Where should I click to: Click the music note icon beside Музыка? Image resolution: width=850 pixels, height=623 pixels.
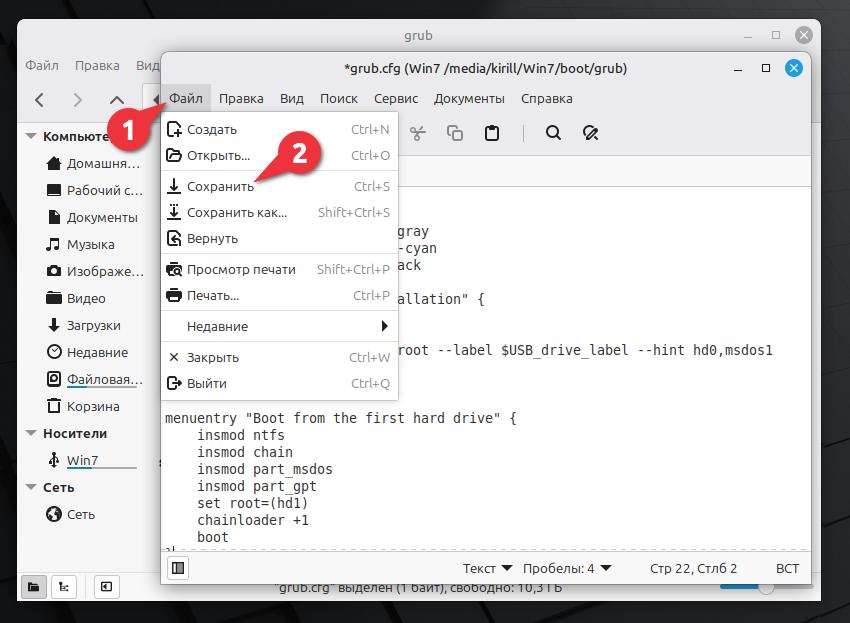tap(53, 244)
